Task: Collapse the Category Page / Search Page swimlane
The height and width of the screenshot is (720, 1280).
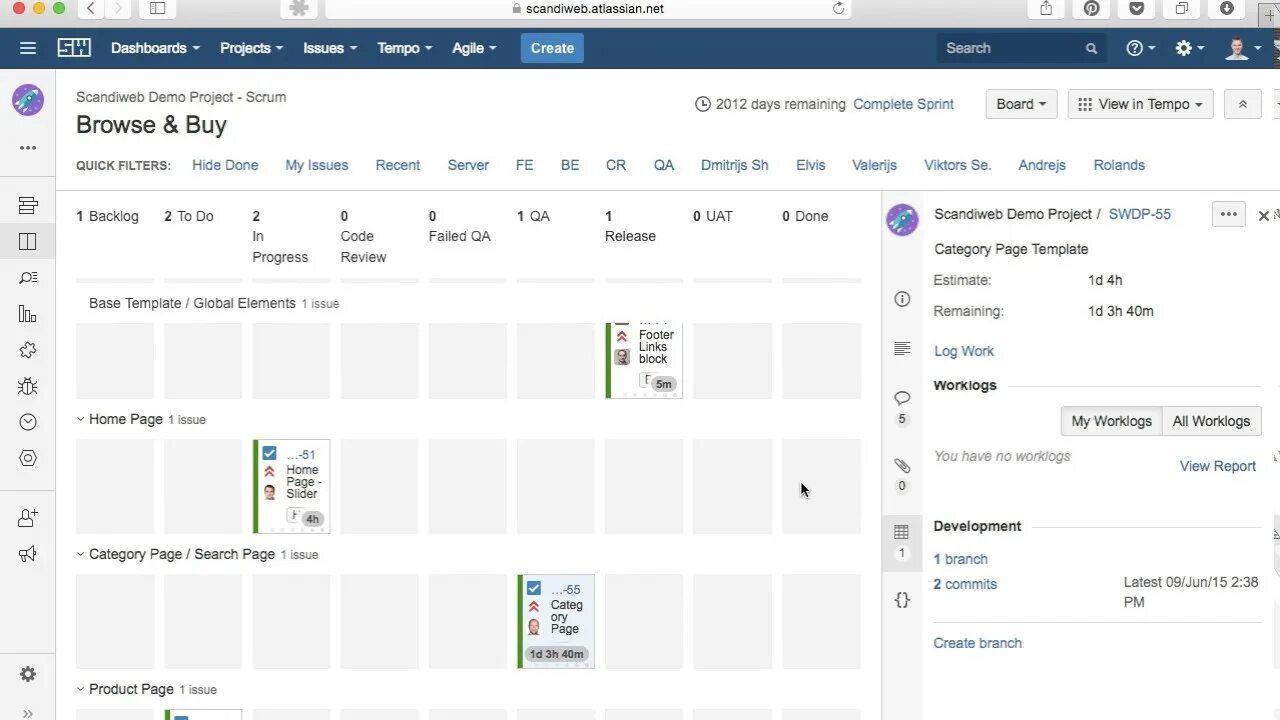Action: point(81,554)
